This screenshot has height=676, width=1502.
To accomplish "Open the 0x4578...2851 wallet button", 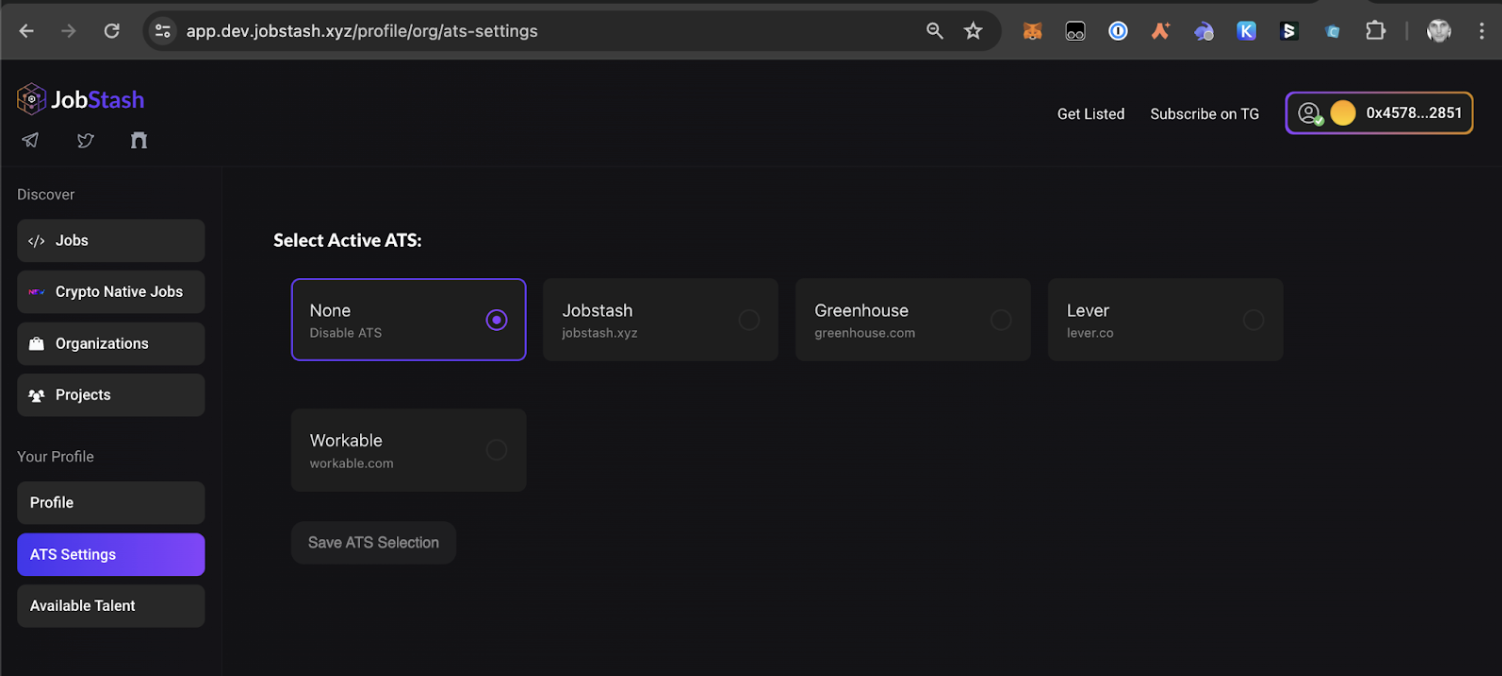I will click(x=1379, y=114).
